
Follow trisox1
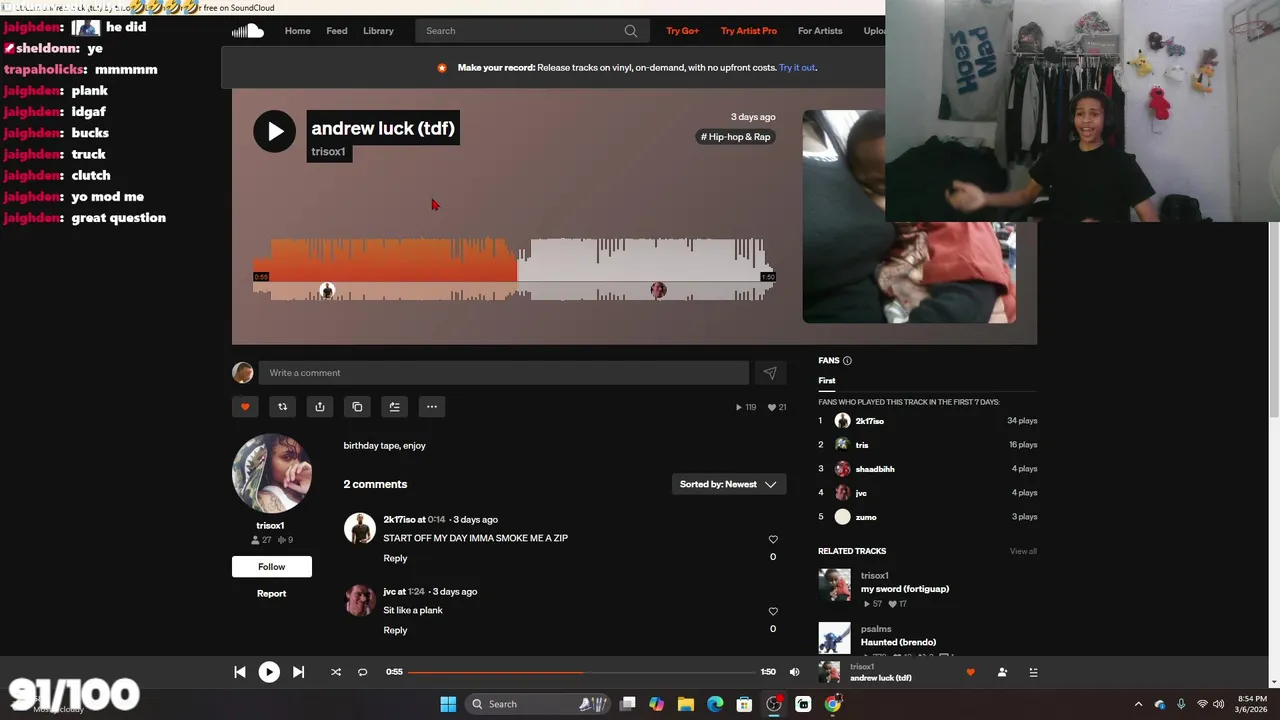click(x=272, y=567)
